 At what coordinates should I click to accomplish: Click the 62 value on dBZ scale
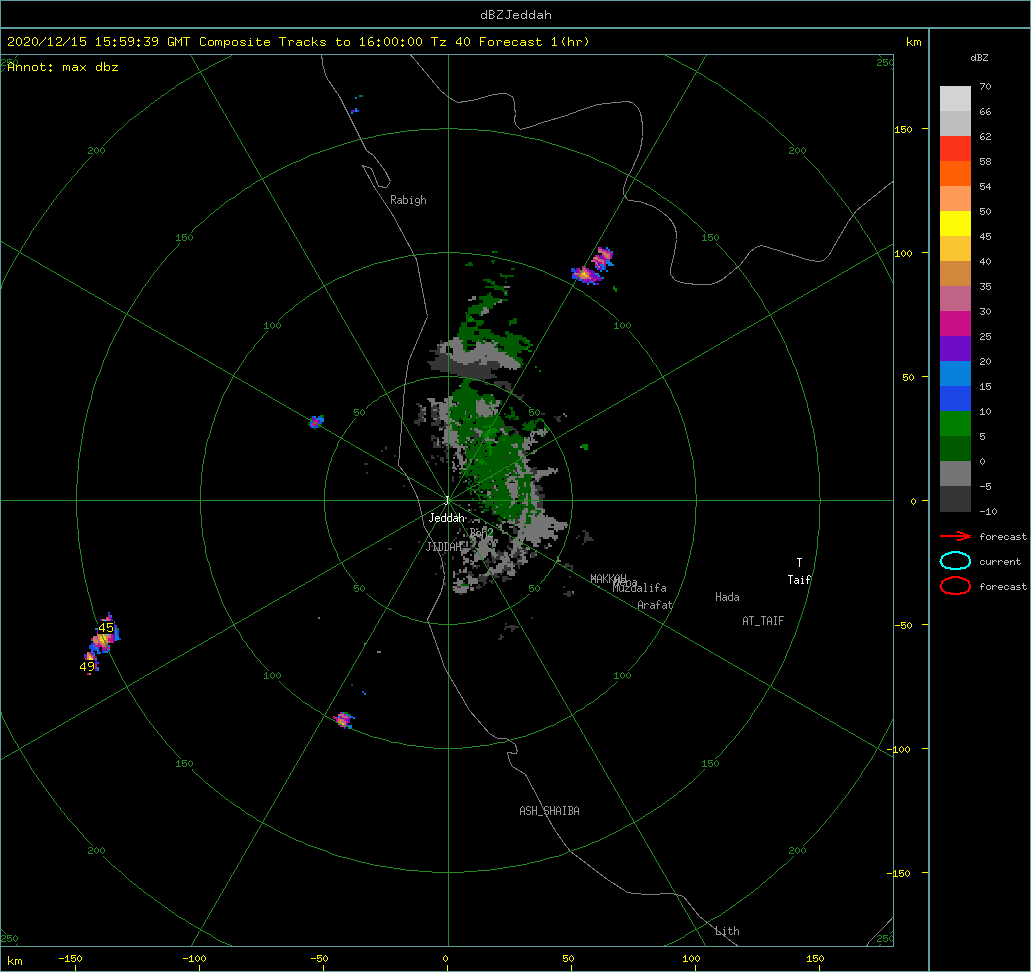coord(985,137)
